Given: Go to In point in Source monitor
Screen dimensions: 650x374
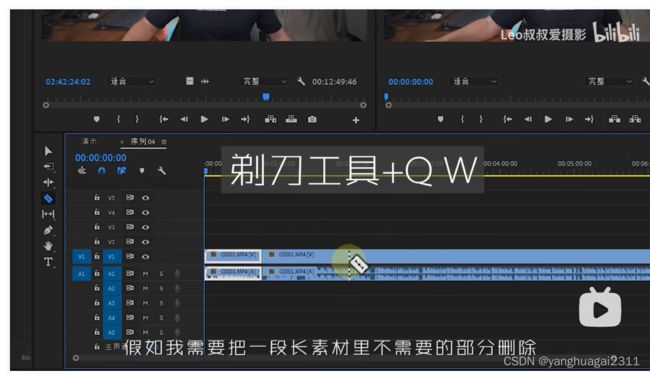Looking at the screenshot, I should 164,119.
